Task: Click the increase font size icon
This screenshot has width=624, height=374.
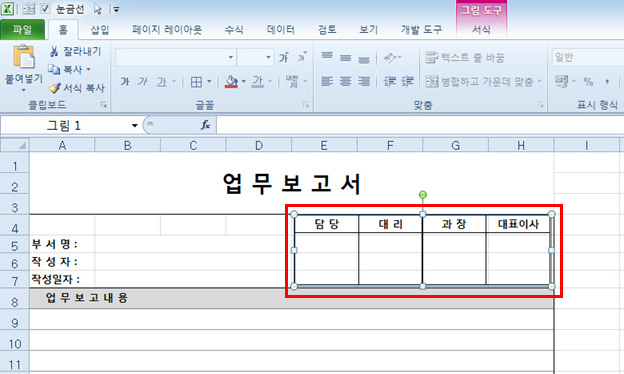Action: (x=284, y=58)
